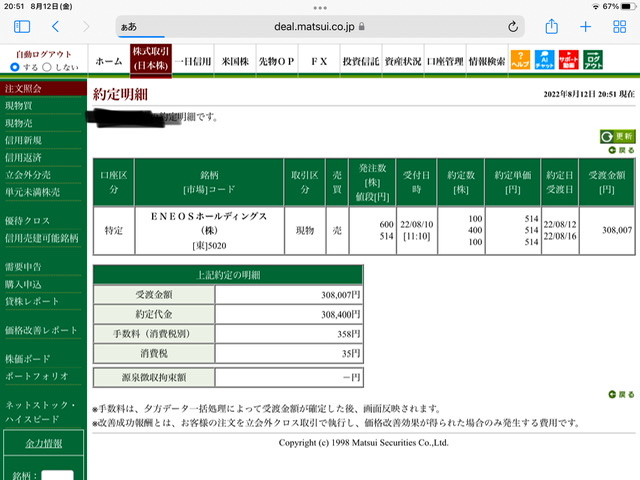Click the 308,007 settlement amount cell
The height and width of the screenshot is (480, 640).
[x=607, y=231]
